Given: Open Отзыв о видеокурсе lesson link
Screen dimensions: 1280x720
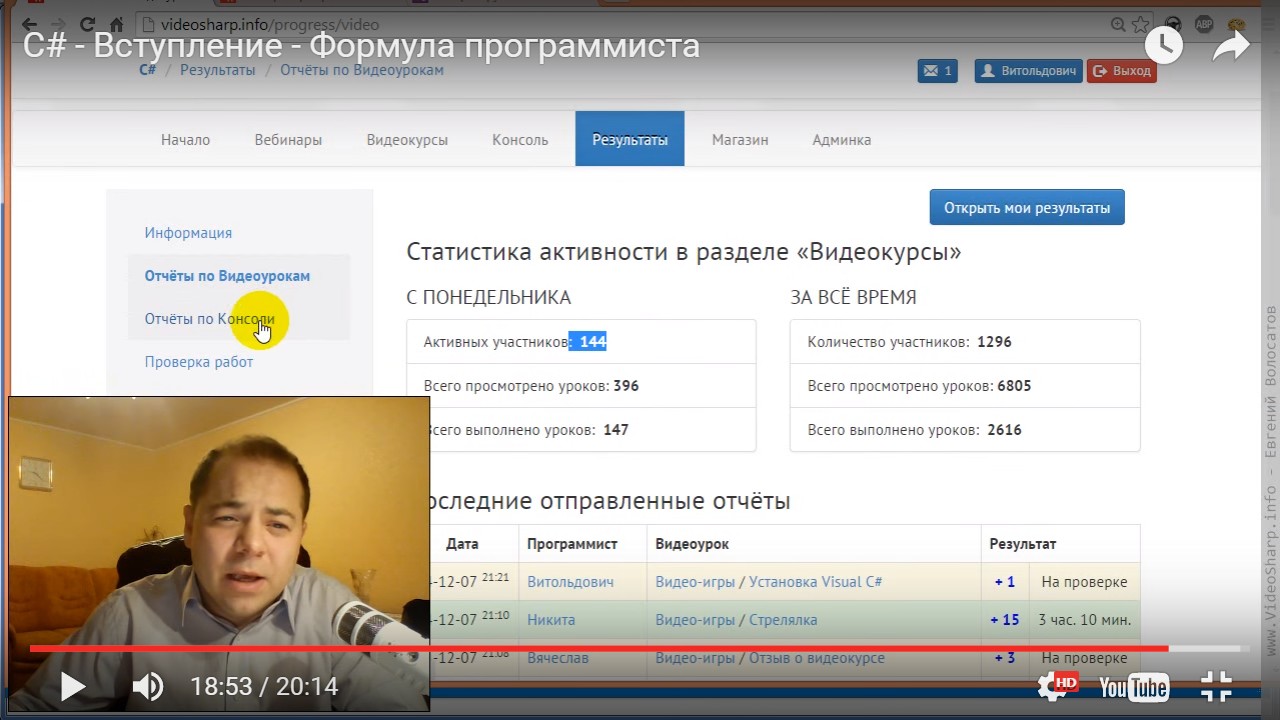Looking at the screenshot, I should pos(816,657).
